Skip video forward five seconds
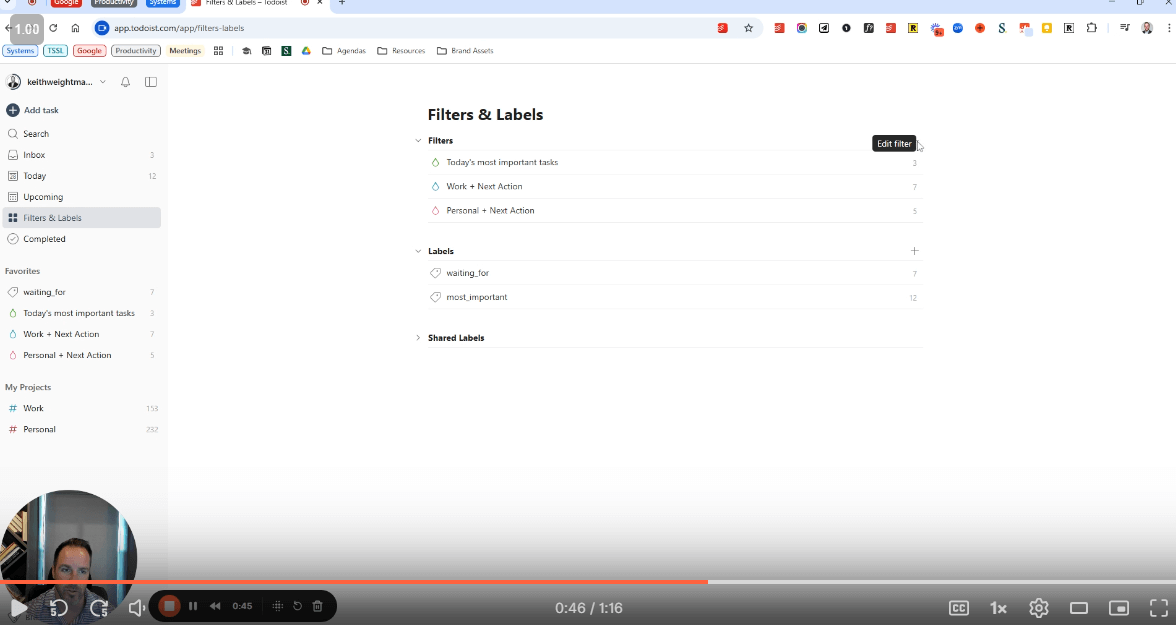Image resolution: width=1176 pixels, height=625 pixels. [x=99, y=608]
